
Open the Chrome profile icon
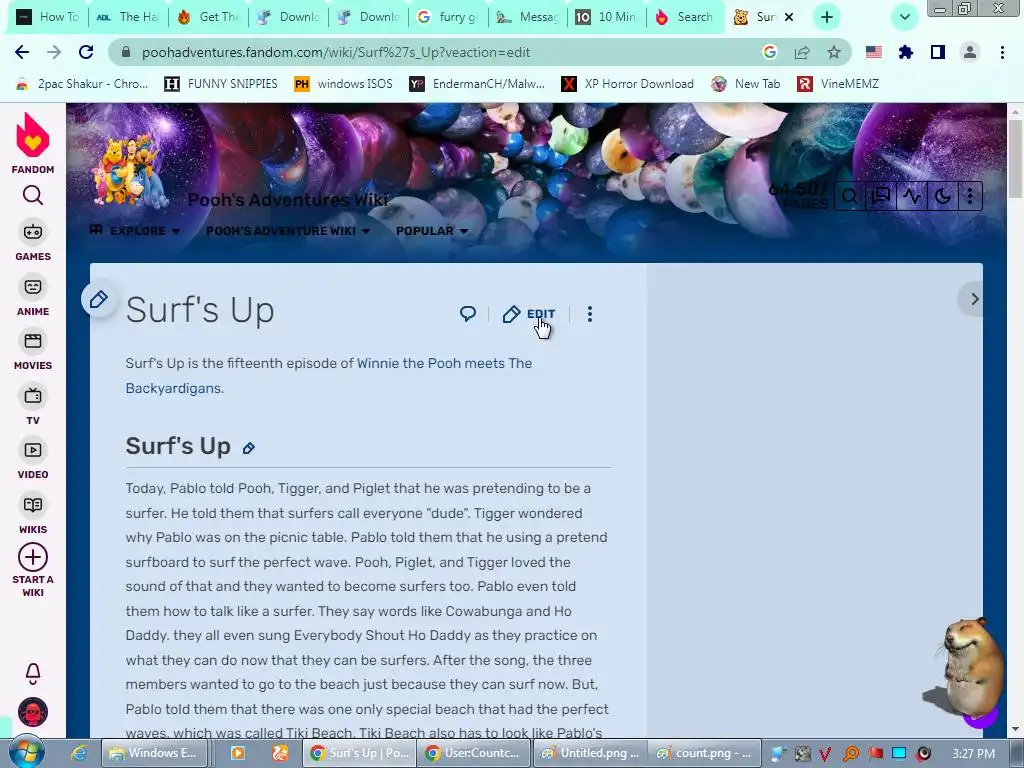click(970, 52)
